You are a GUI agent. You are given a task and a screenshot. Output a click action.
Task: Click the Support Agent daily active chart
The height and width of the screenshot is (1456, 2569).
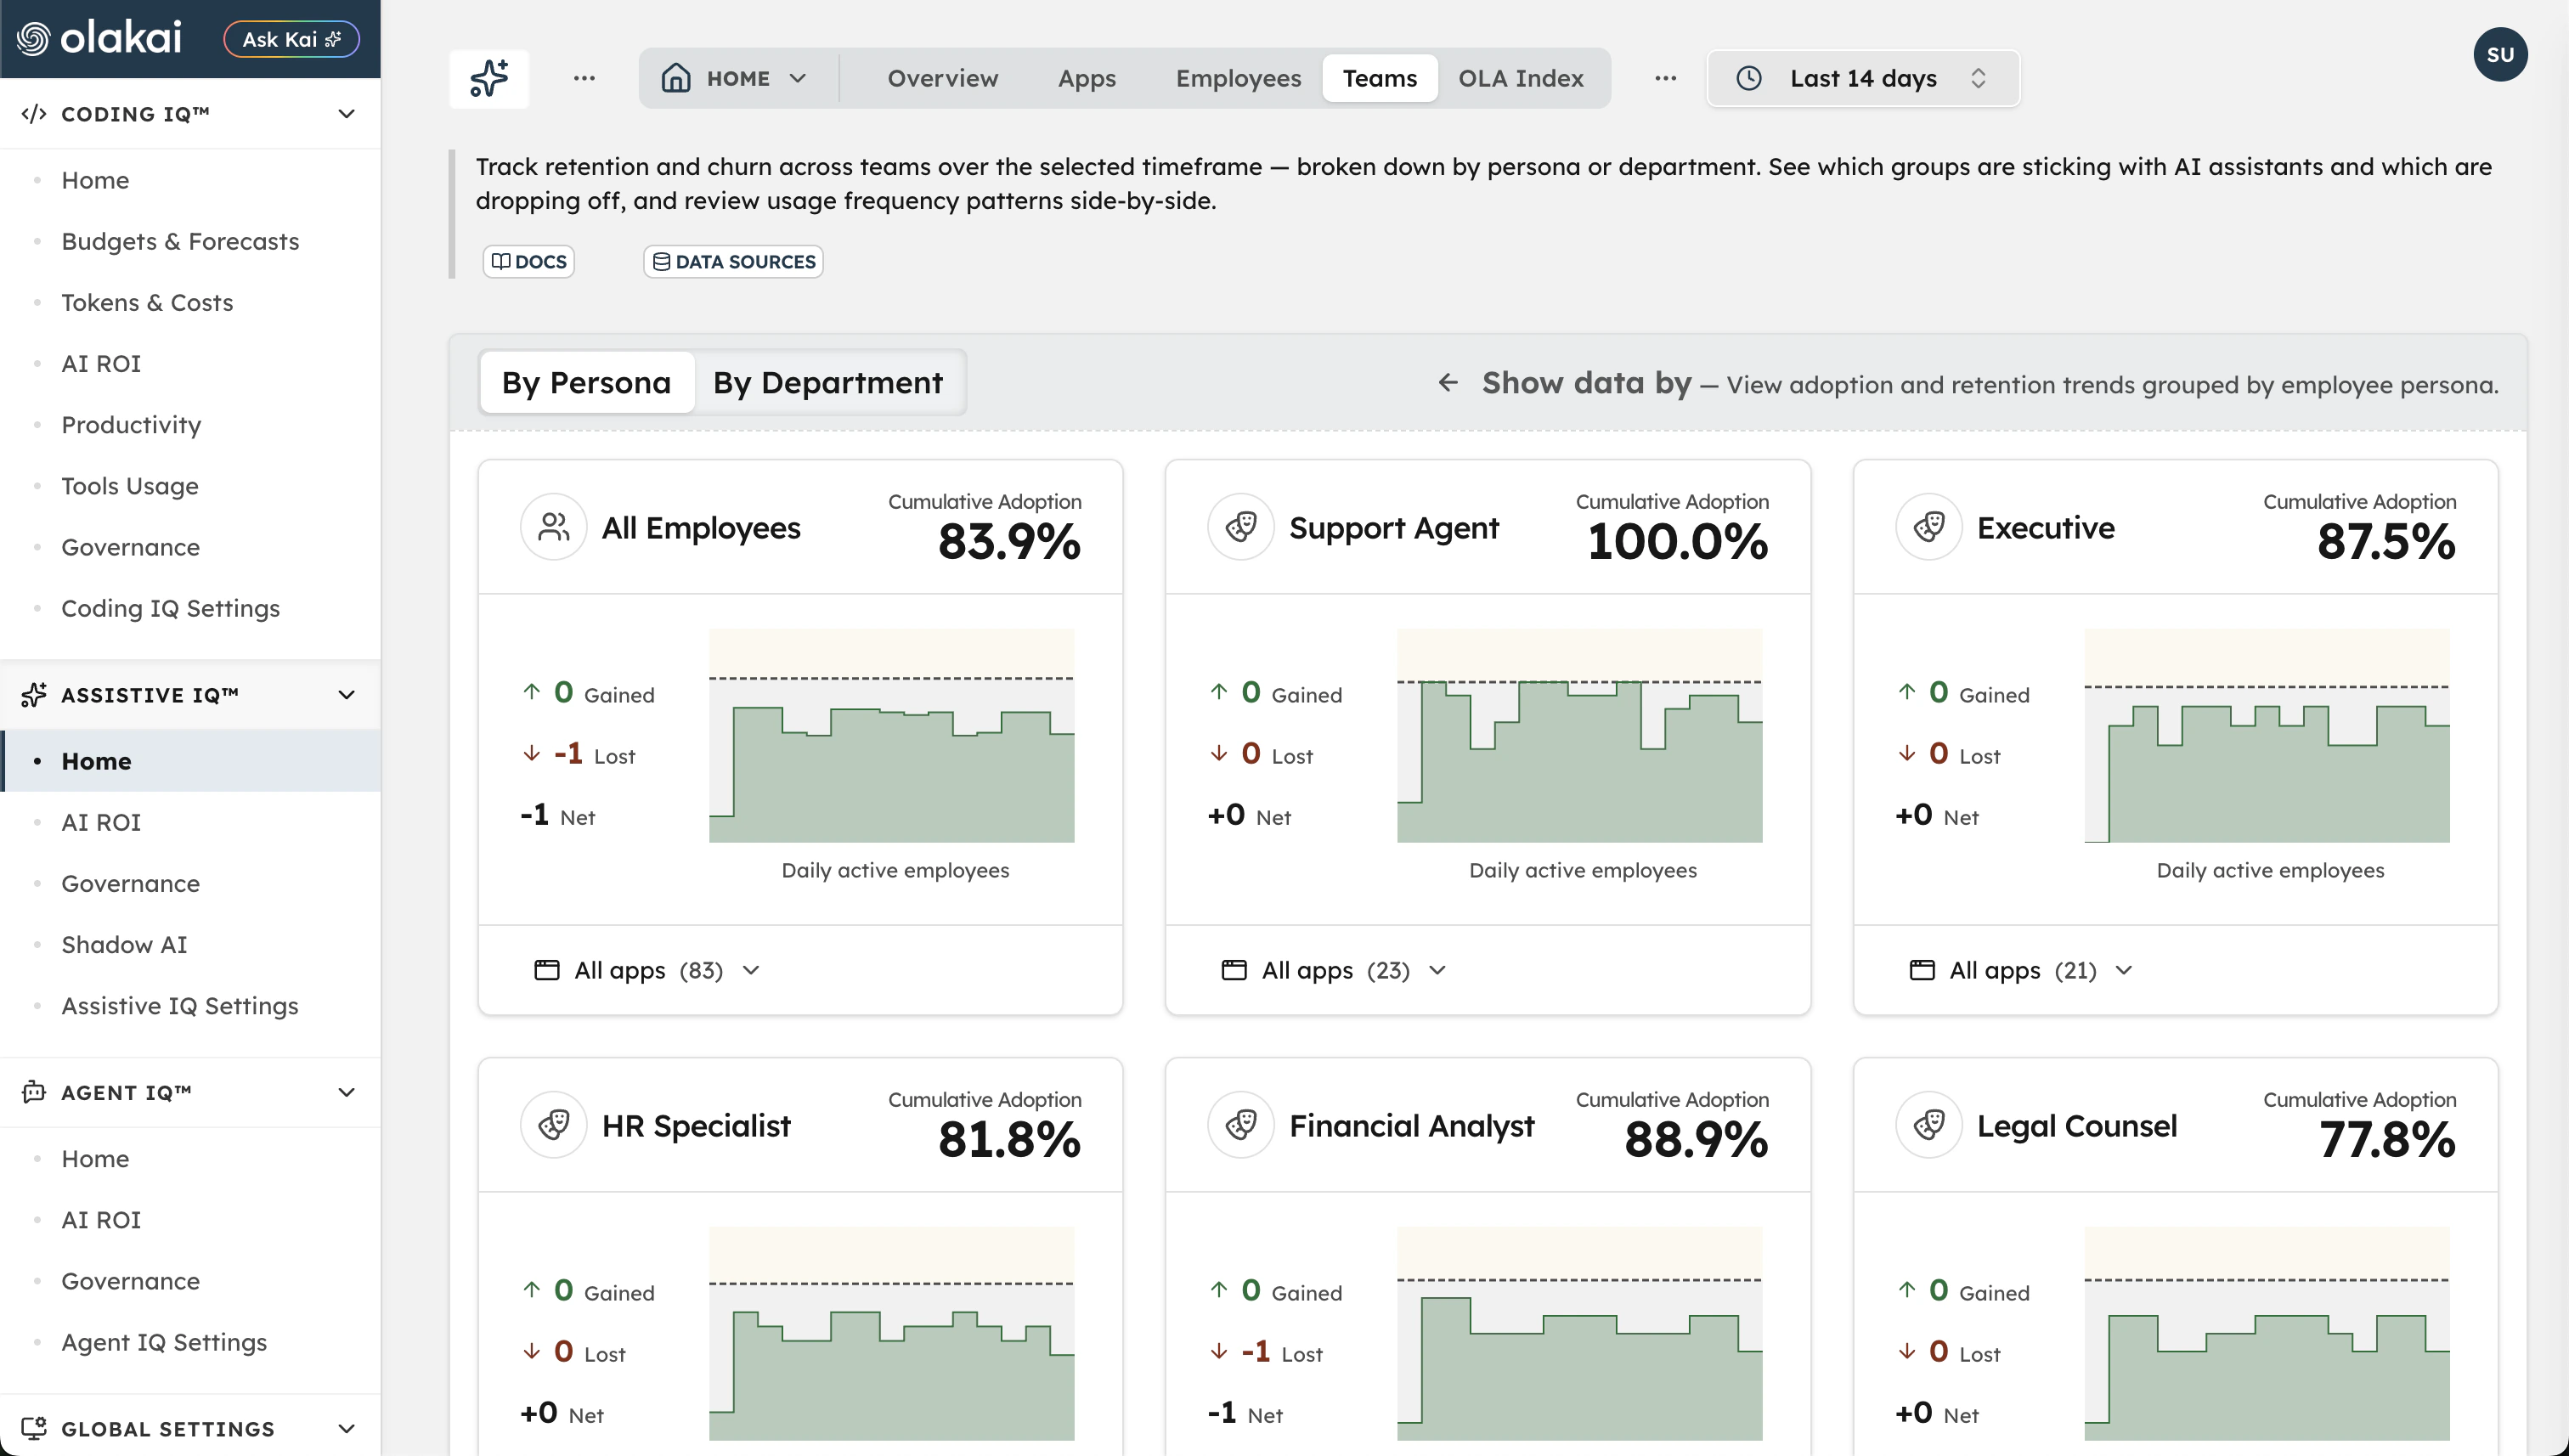pyautogui.click(x=1579, y=735)
